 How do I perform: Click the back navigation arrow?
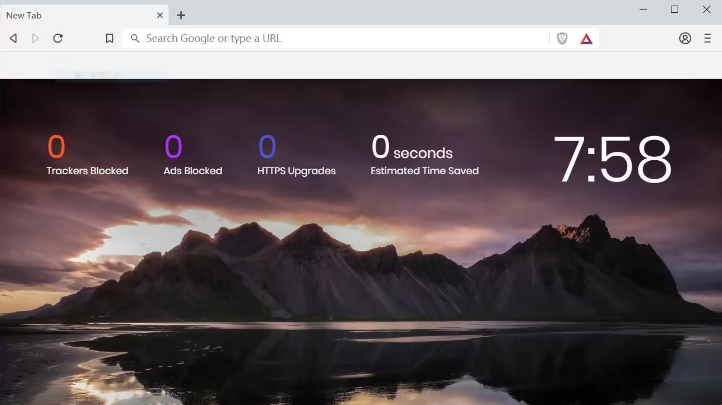(x=13, y=38)
